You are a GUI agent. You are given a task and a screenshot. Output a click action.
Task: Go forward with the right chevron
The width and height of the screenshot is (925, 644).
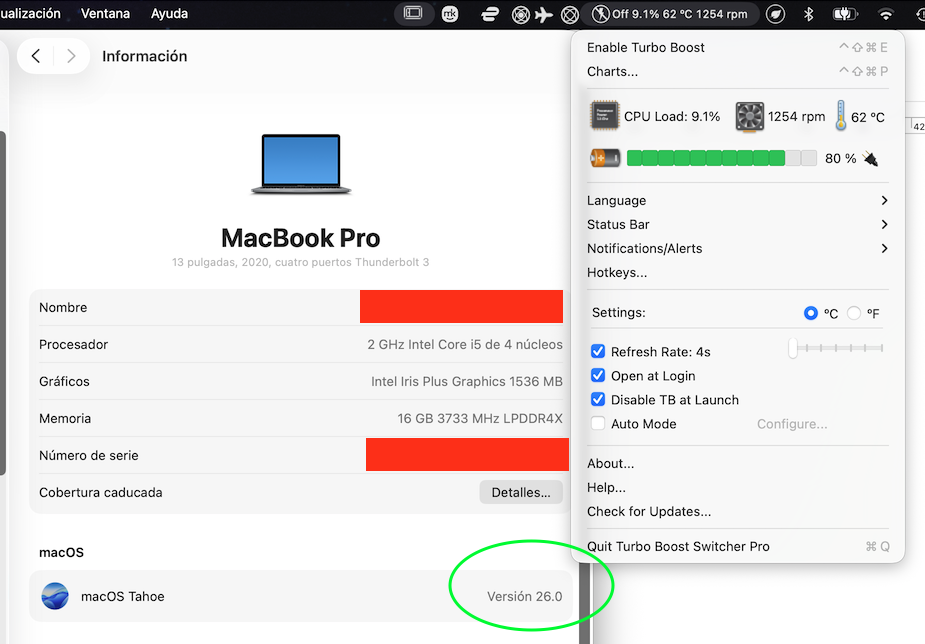[71, 56]
